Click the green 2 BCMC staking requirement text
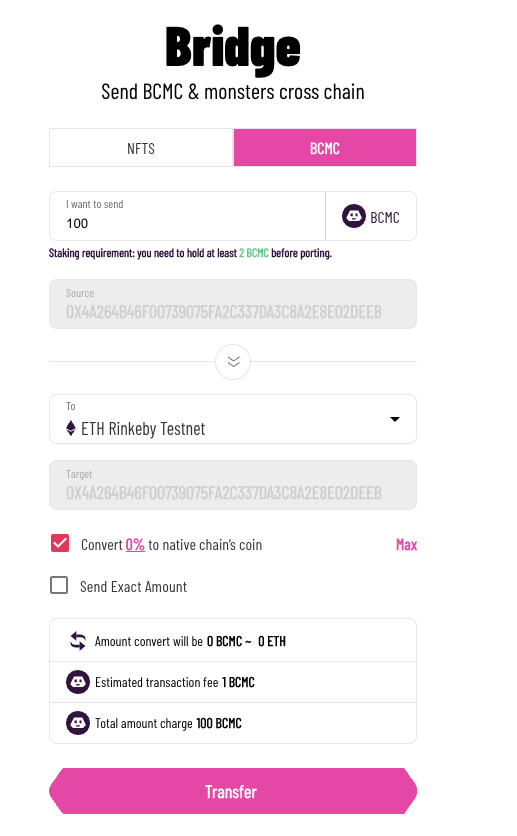The image size is (517, 836). coord(254,253)
